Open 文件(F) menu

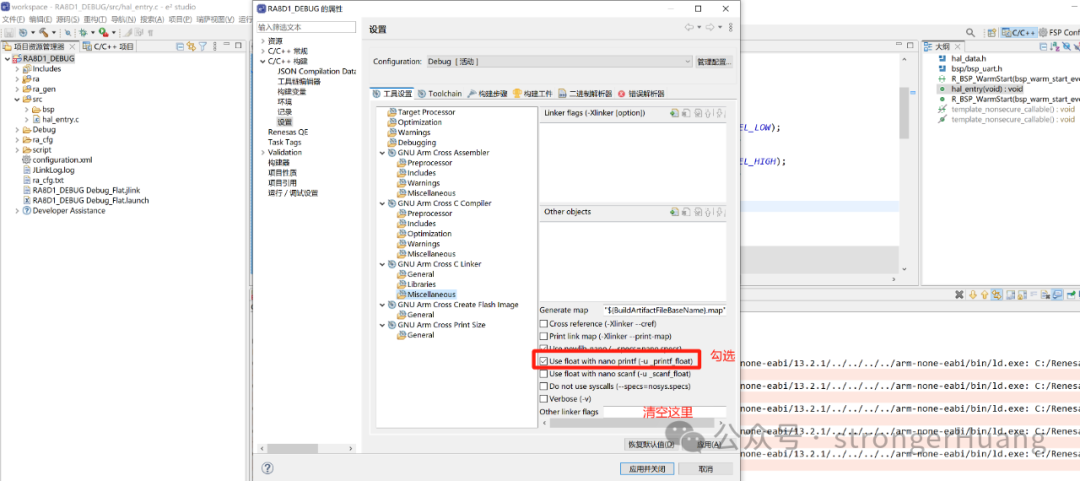click(x=14, y=19)
